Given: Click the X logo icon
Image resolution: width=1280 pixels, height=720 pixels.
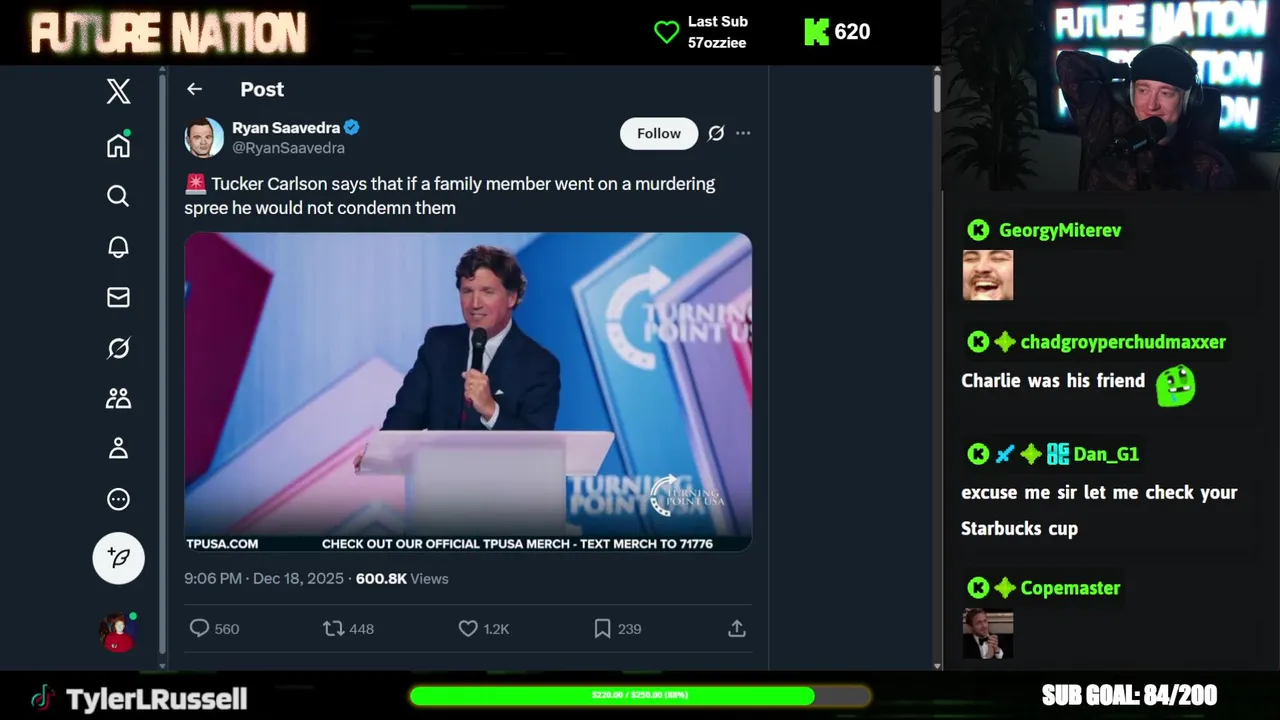Looking at the screenshot, I should 118,92.
